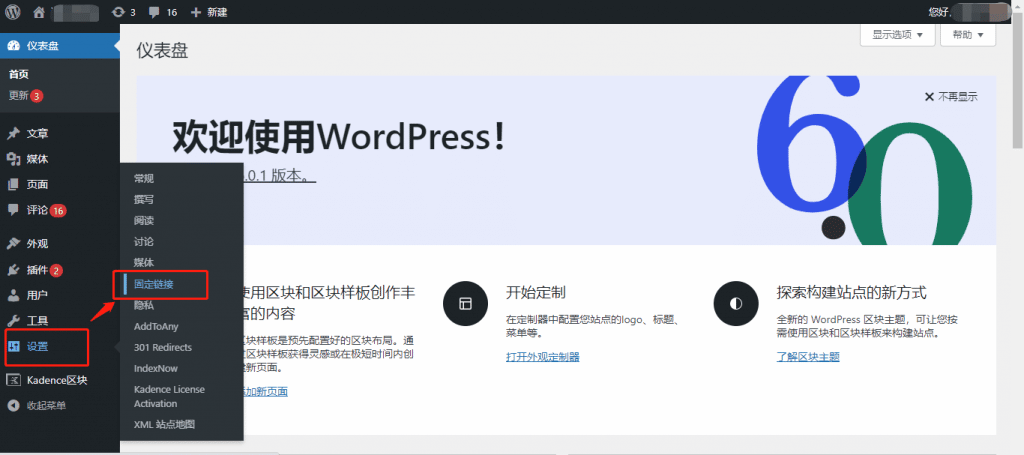Click the plus icon beside 新建
Image resolution: width=1024 pixels, height=455 pixels.
click(196, 12)
